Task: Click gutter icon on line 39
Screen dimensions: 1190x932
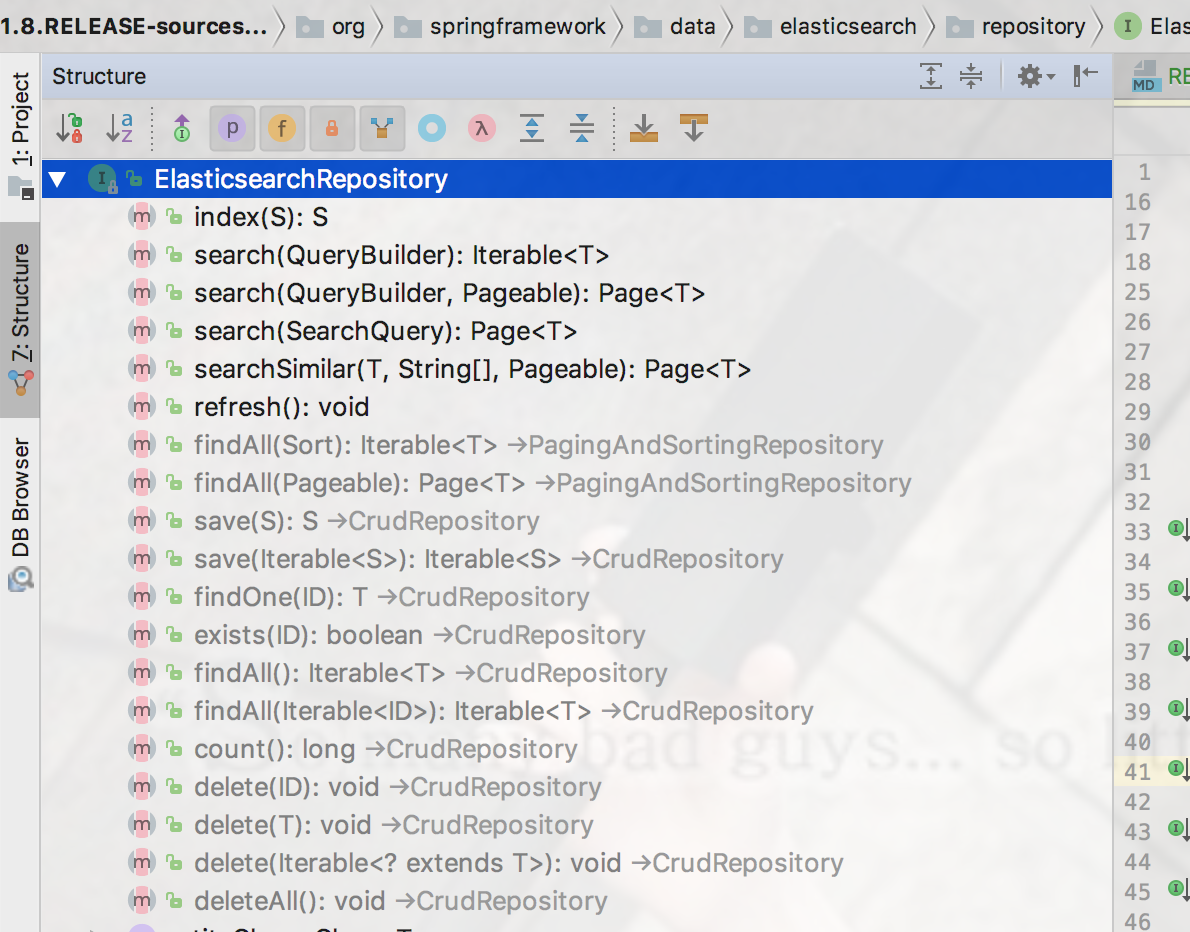Action: (x=1178, y=709)
